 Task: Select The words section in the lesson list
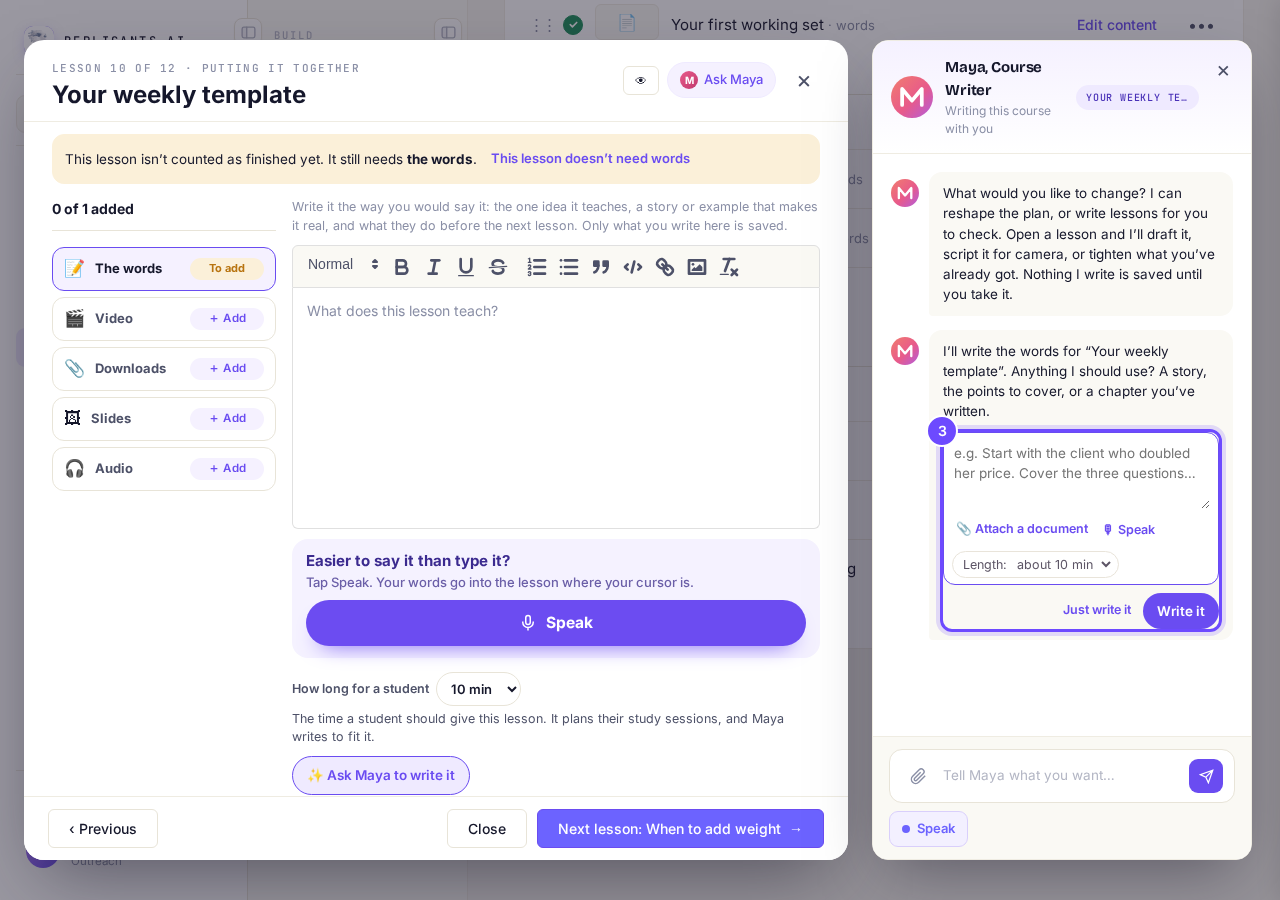point(164,269)
